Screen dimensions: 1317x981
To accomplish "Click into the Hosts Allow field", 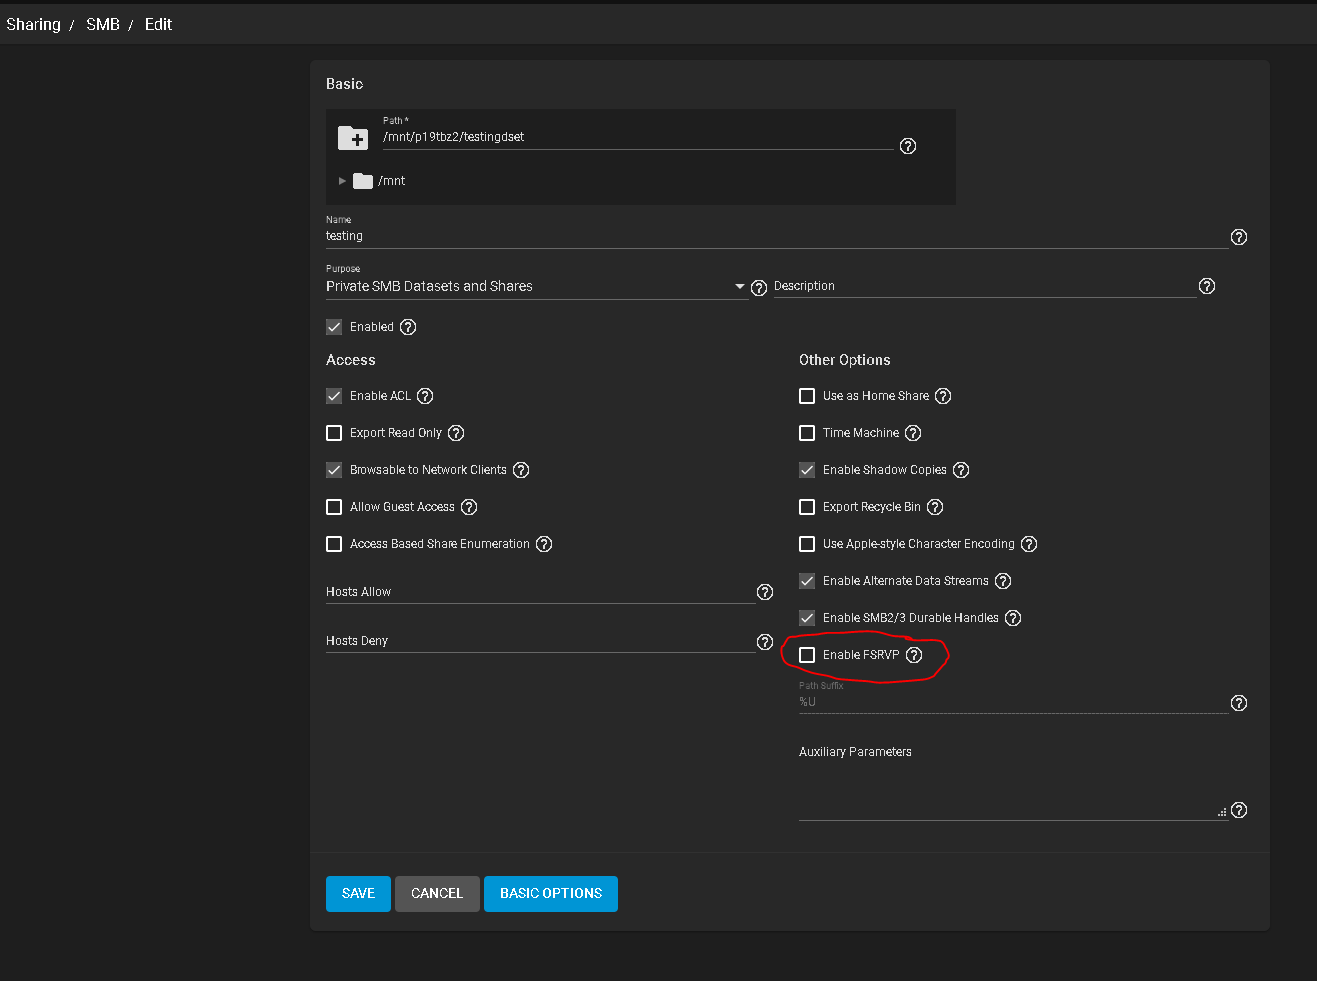I will 540,592.
